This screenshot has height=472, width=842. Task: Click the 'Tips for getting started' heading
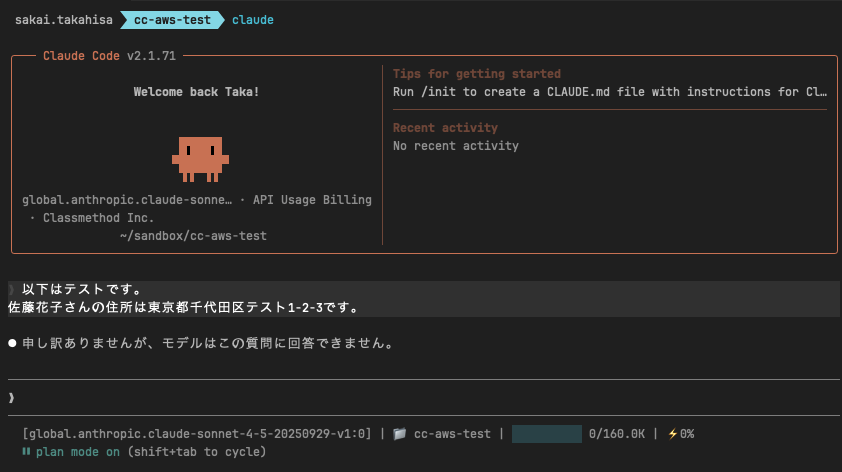click(x=476, y=74)
